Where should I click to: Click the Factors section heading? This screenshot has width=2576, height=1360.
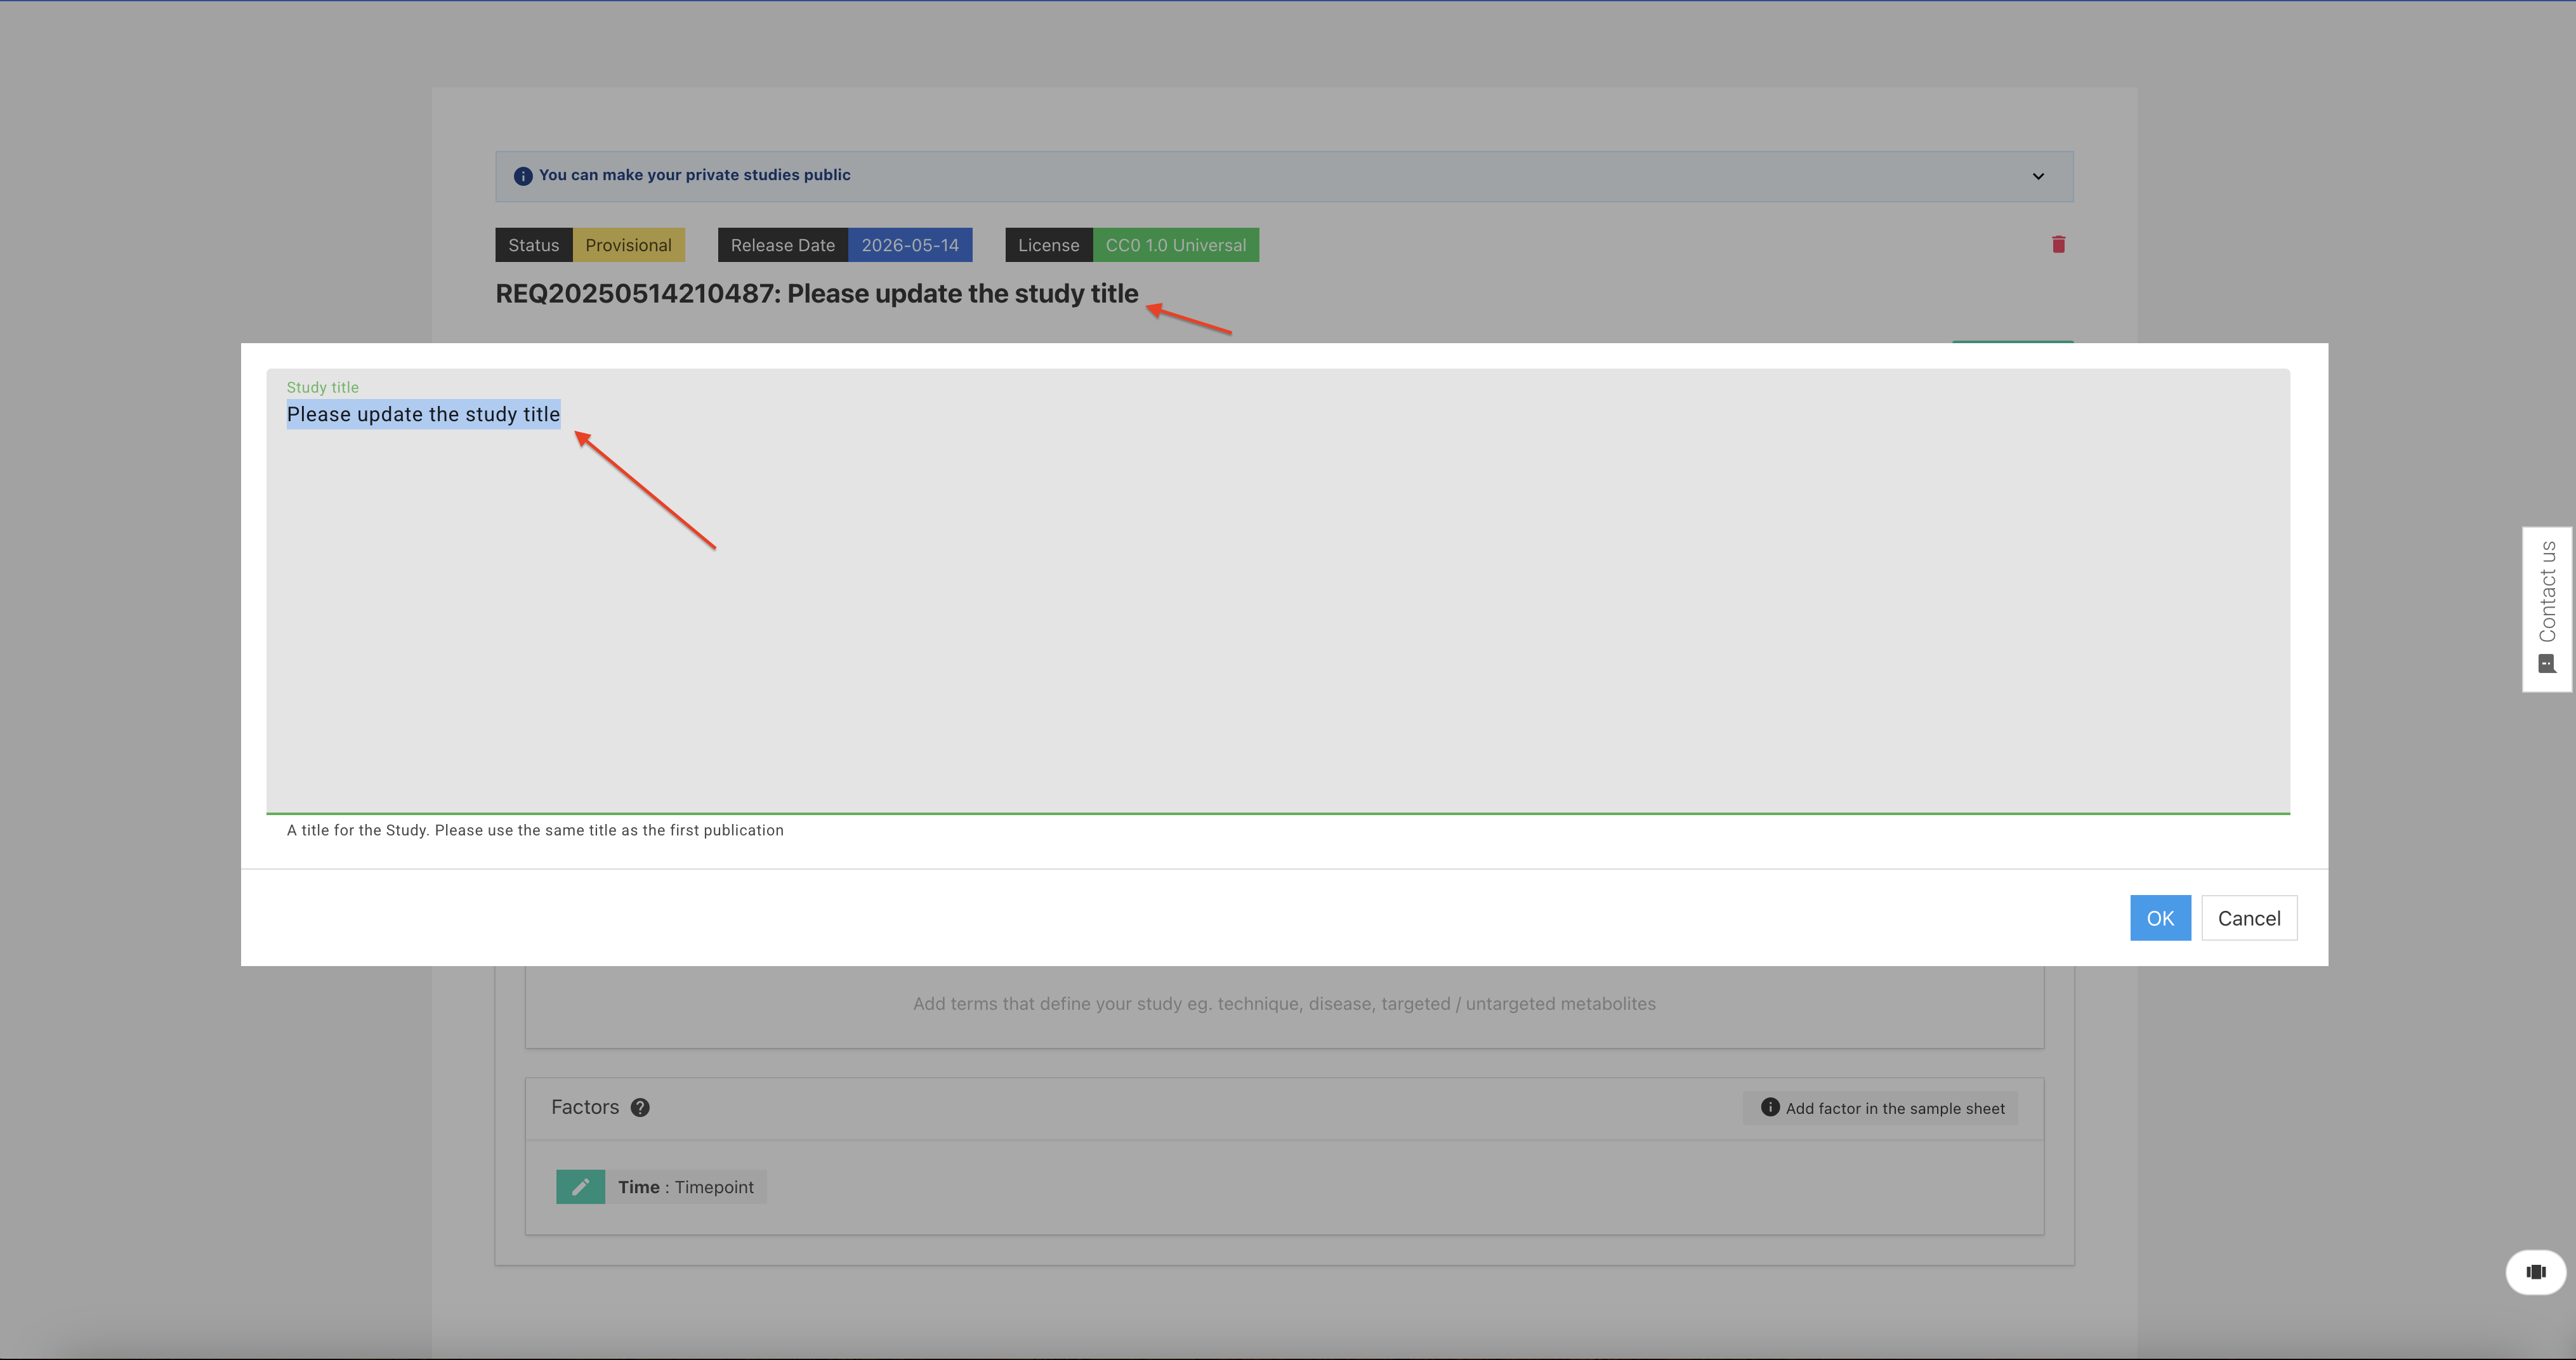coord(585,1107)
